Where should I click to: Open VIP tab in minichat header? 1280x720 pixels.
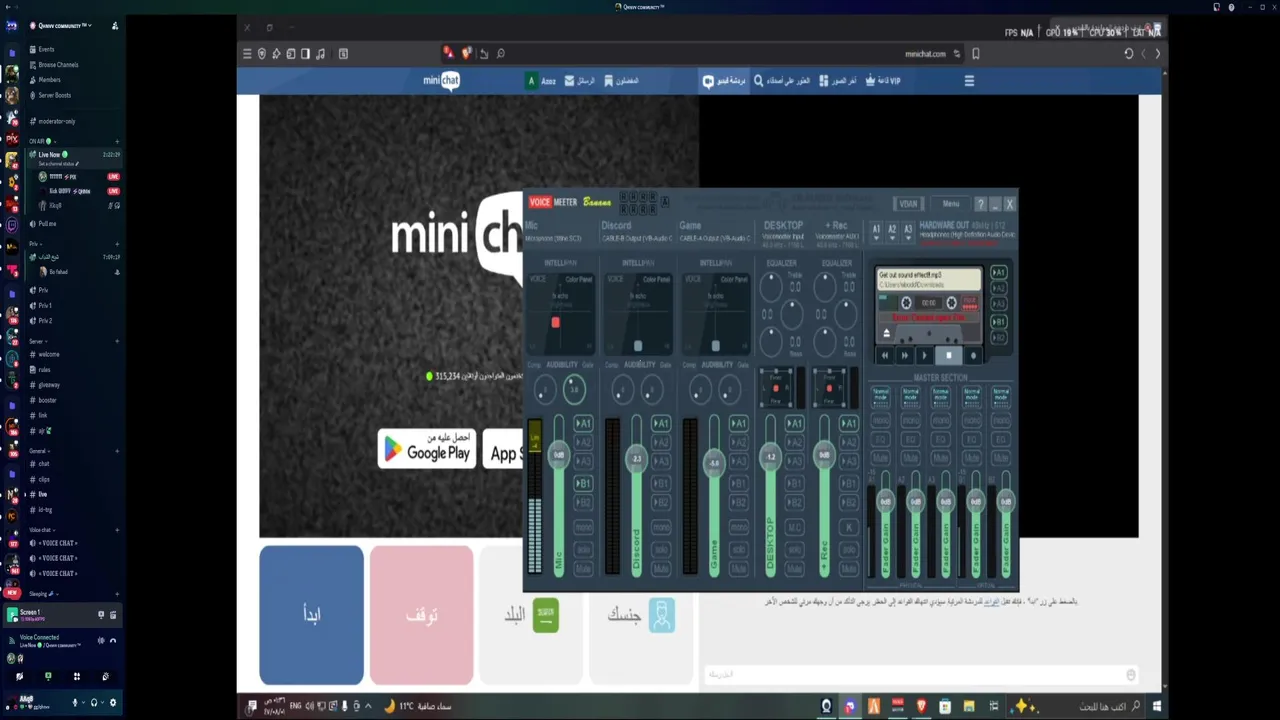883,81
